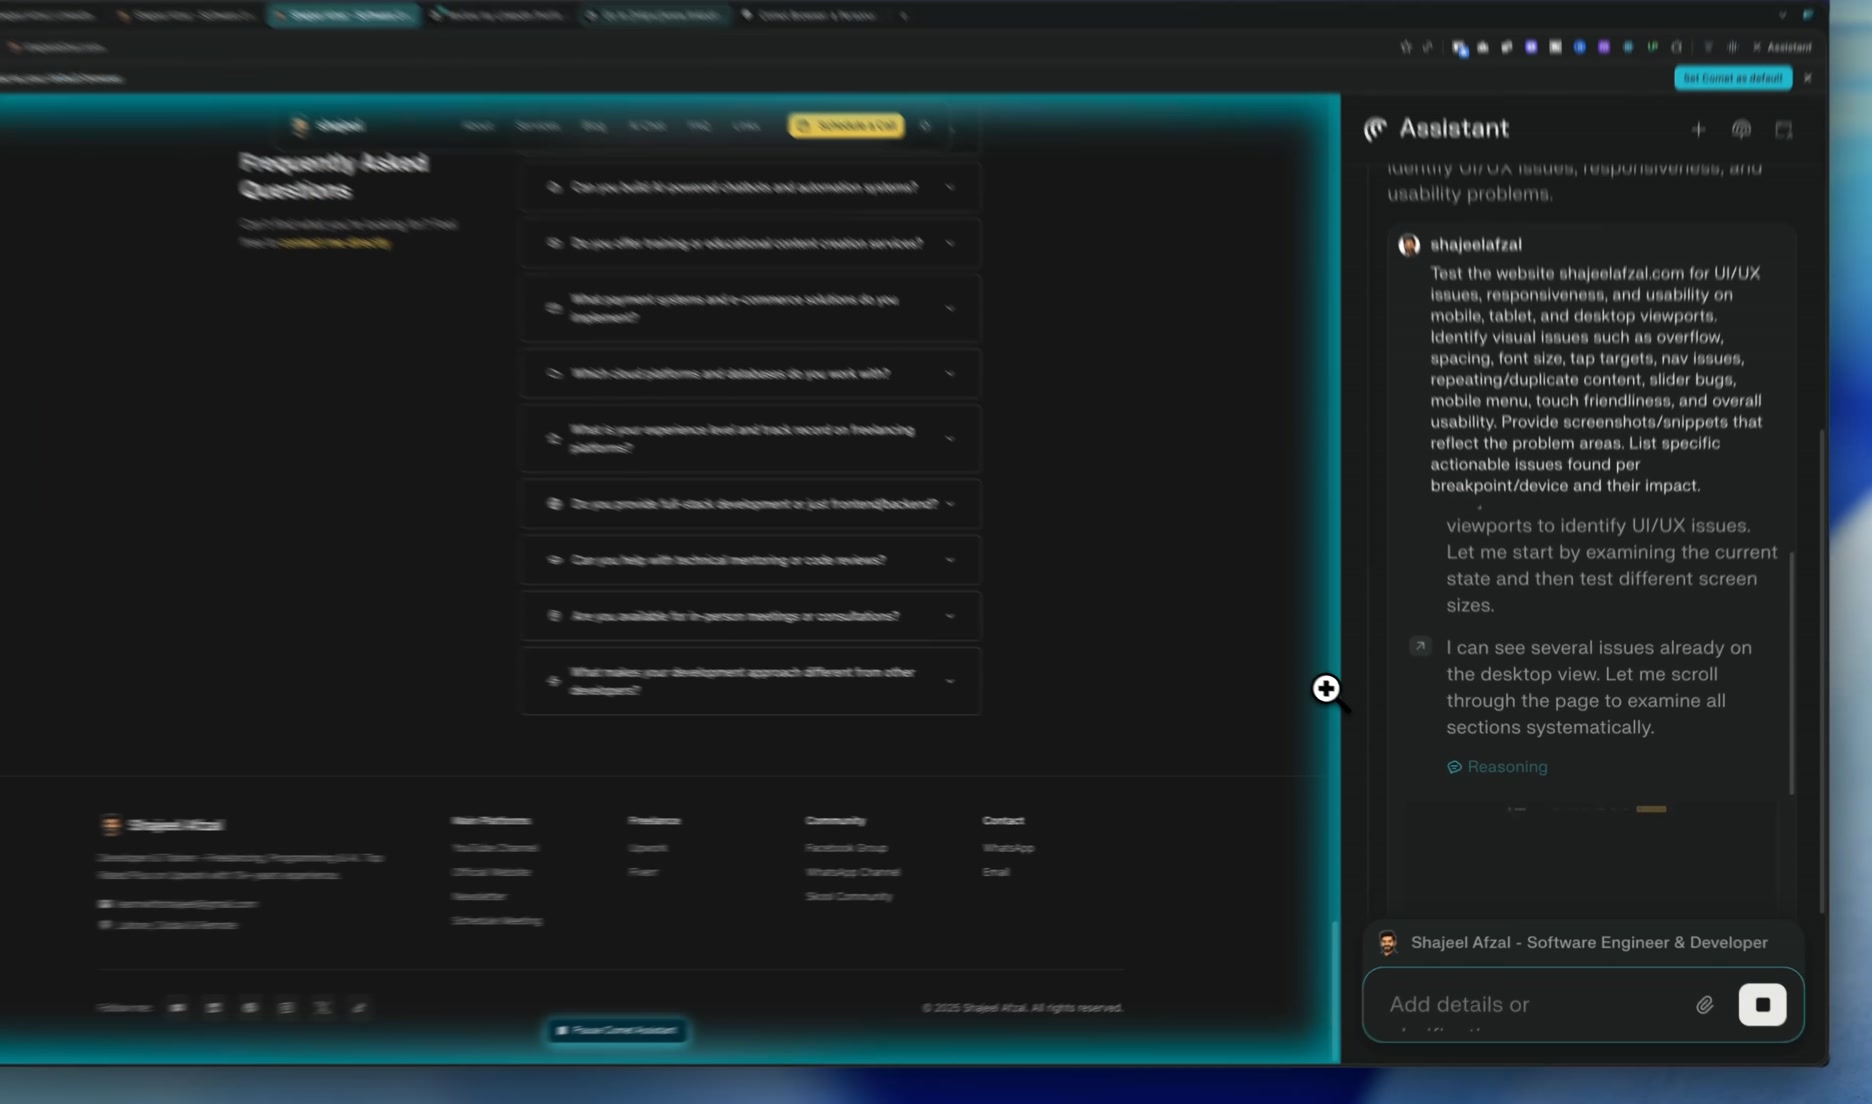Click the shajeelafzal user avatar
This screenshot has height=1104, width=1872.
(x=1409, y=245)
